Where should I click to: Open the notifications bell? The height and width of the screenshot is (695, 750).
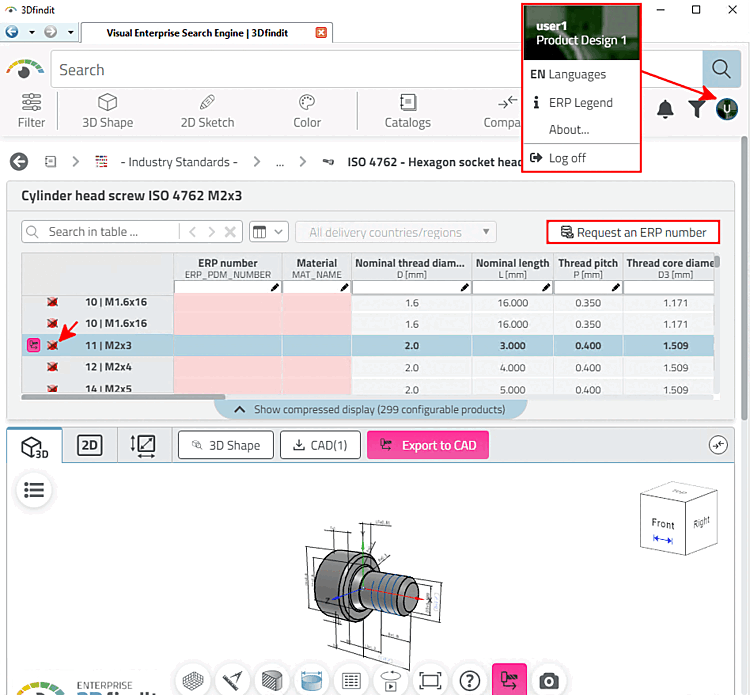pyautogui.click(x=665, y=110)
